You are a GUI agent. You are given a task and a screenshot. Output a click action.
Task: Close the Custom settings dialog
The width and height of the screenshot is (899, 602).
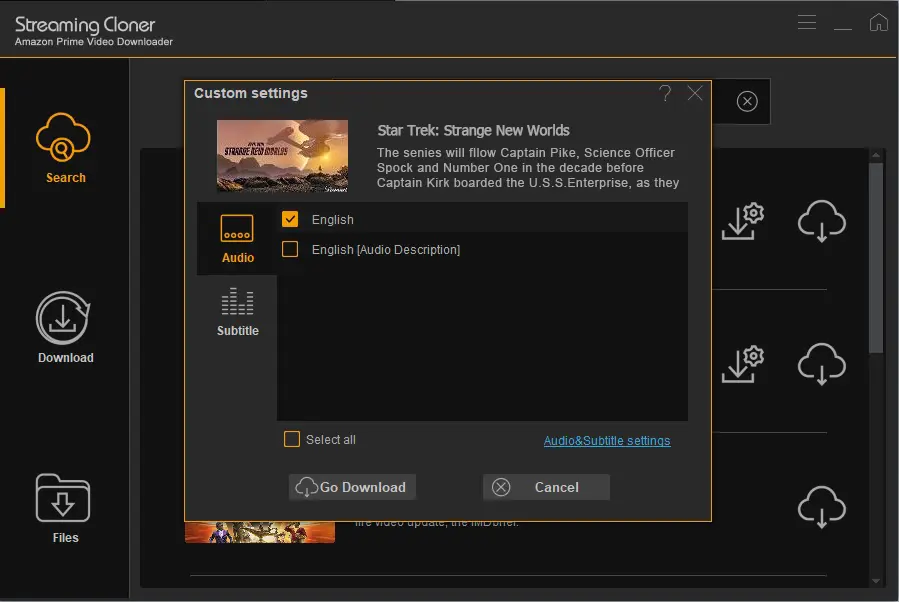point(695,93)
